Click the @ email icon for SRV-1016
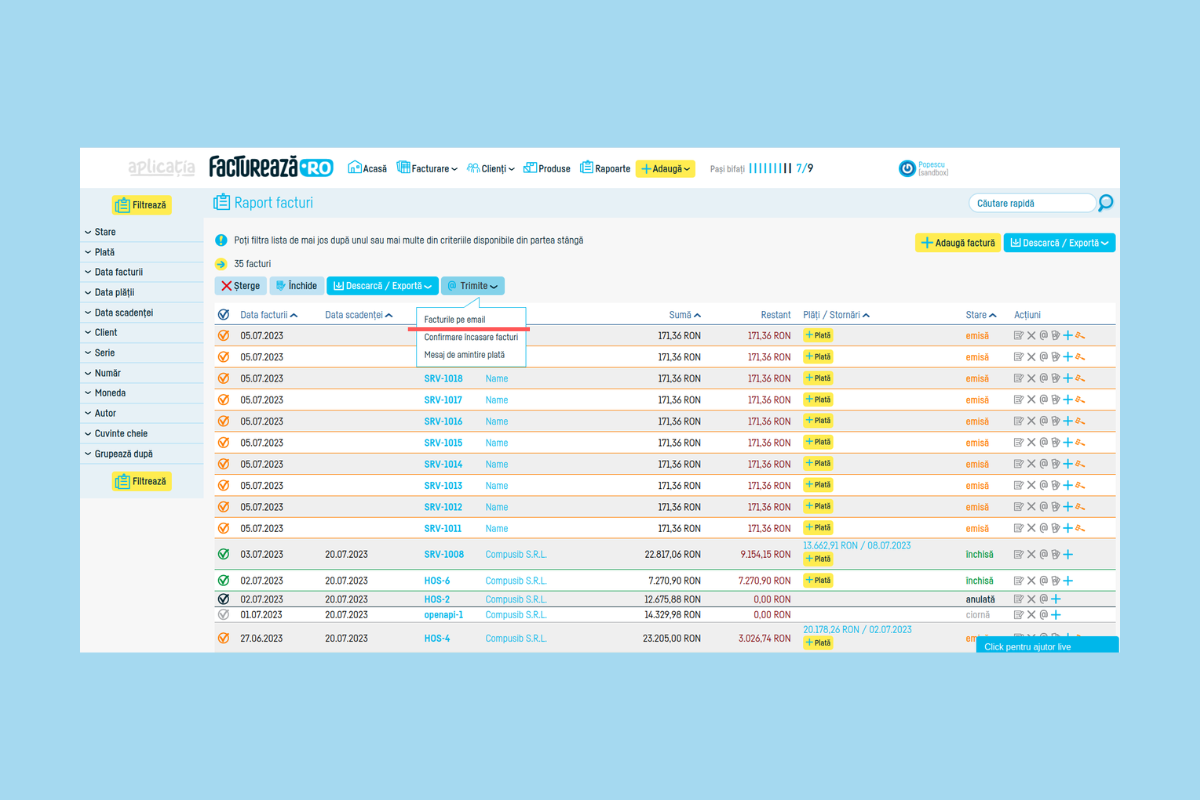Screen dimensions: 1200x800 pos(1043,421)
